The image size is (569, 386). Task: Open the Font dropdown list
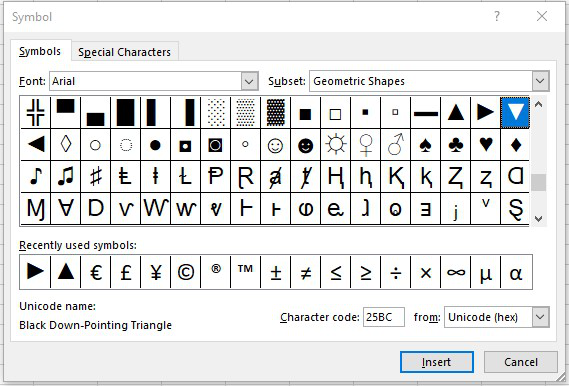249,81
